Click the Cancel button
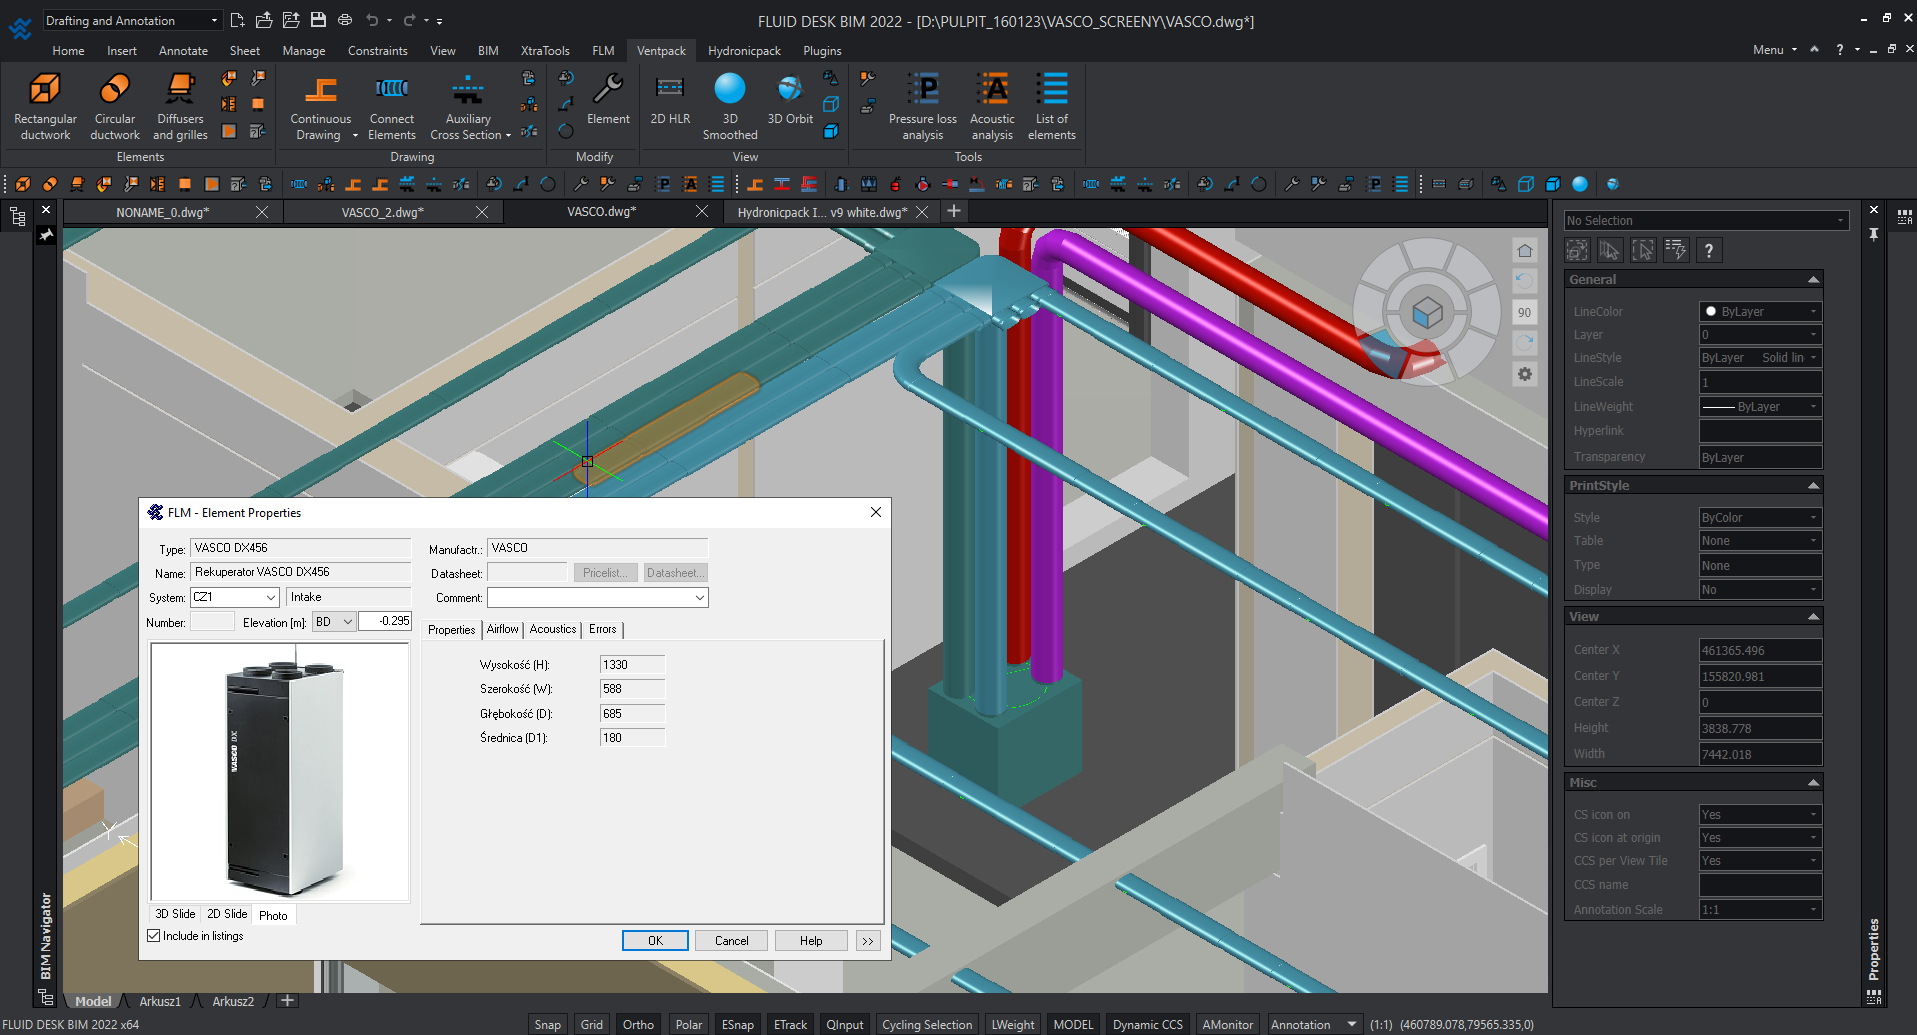This screenshot has width=1917, height=1035. click(731, 941)
